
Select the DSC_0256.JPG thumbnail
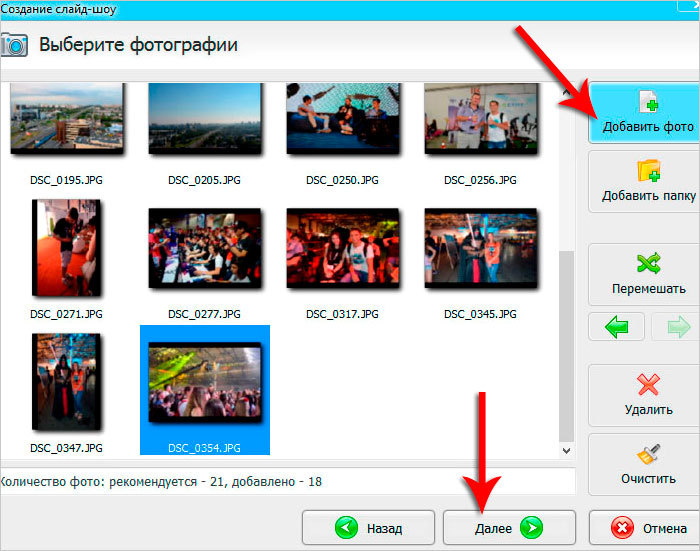(481, 119)
